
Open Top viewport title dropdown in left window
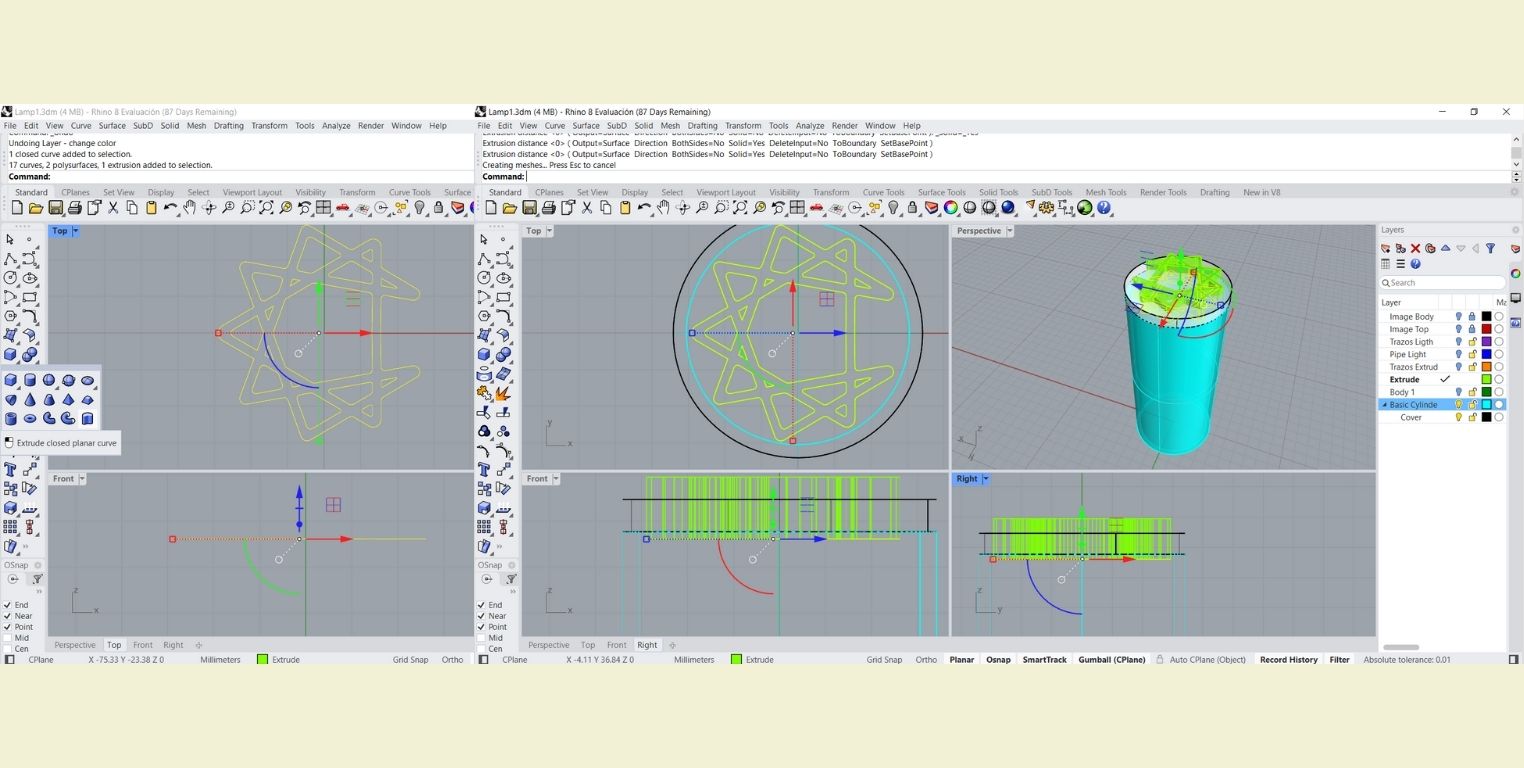75,231
